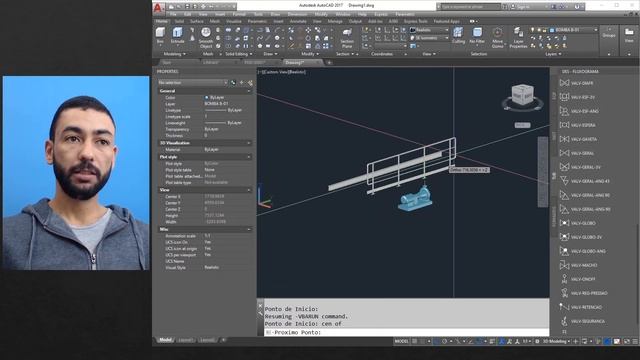Toggle the layer lock icon
Screen dimensions: 640x360
[x=545, y=30]
